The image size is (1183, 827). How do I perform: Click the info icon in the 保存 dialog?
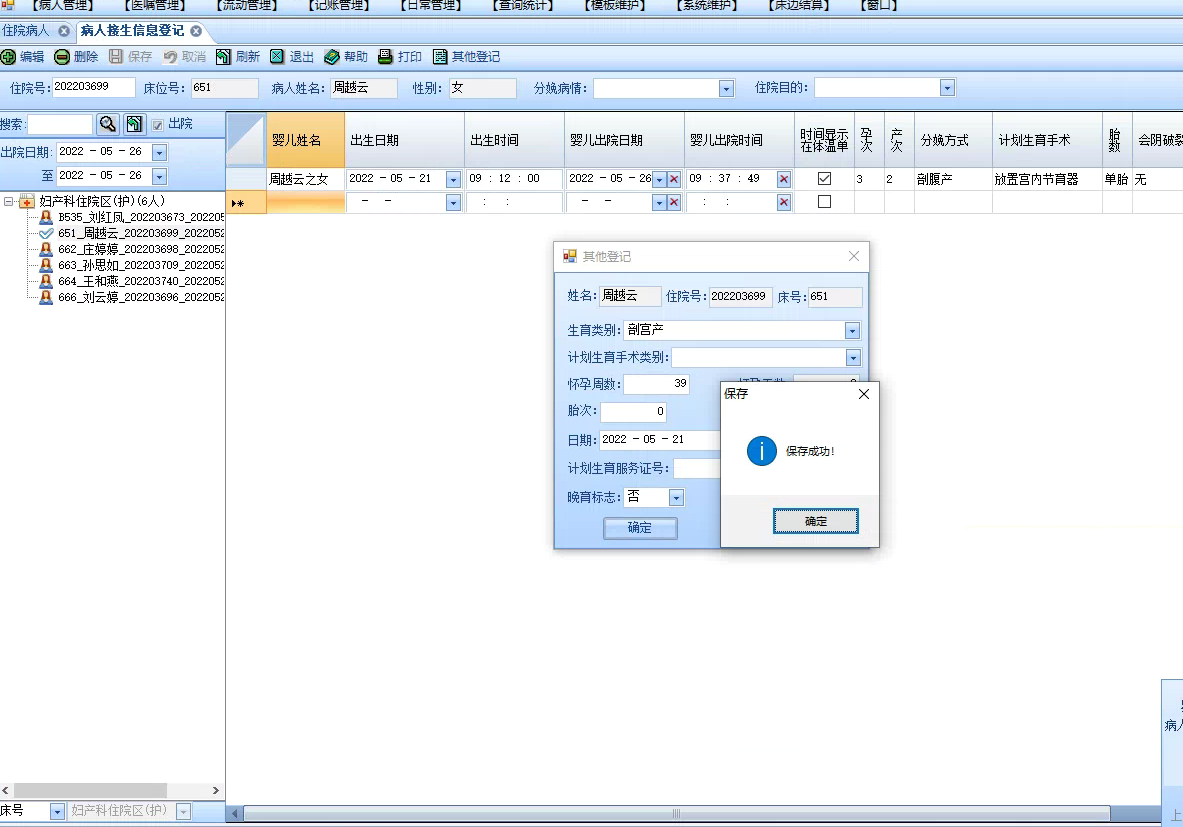point(762,451)
